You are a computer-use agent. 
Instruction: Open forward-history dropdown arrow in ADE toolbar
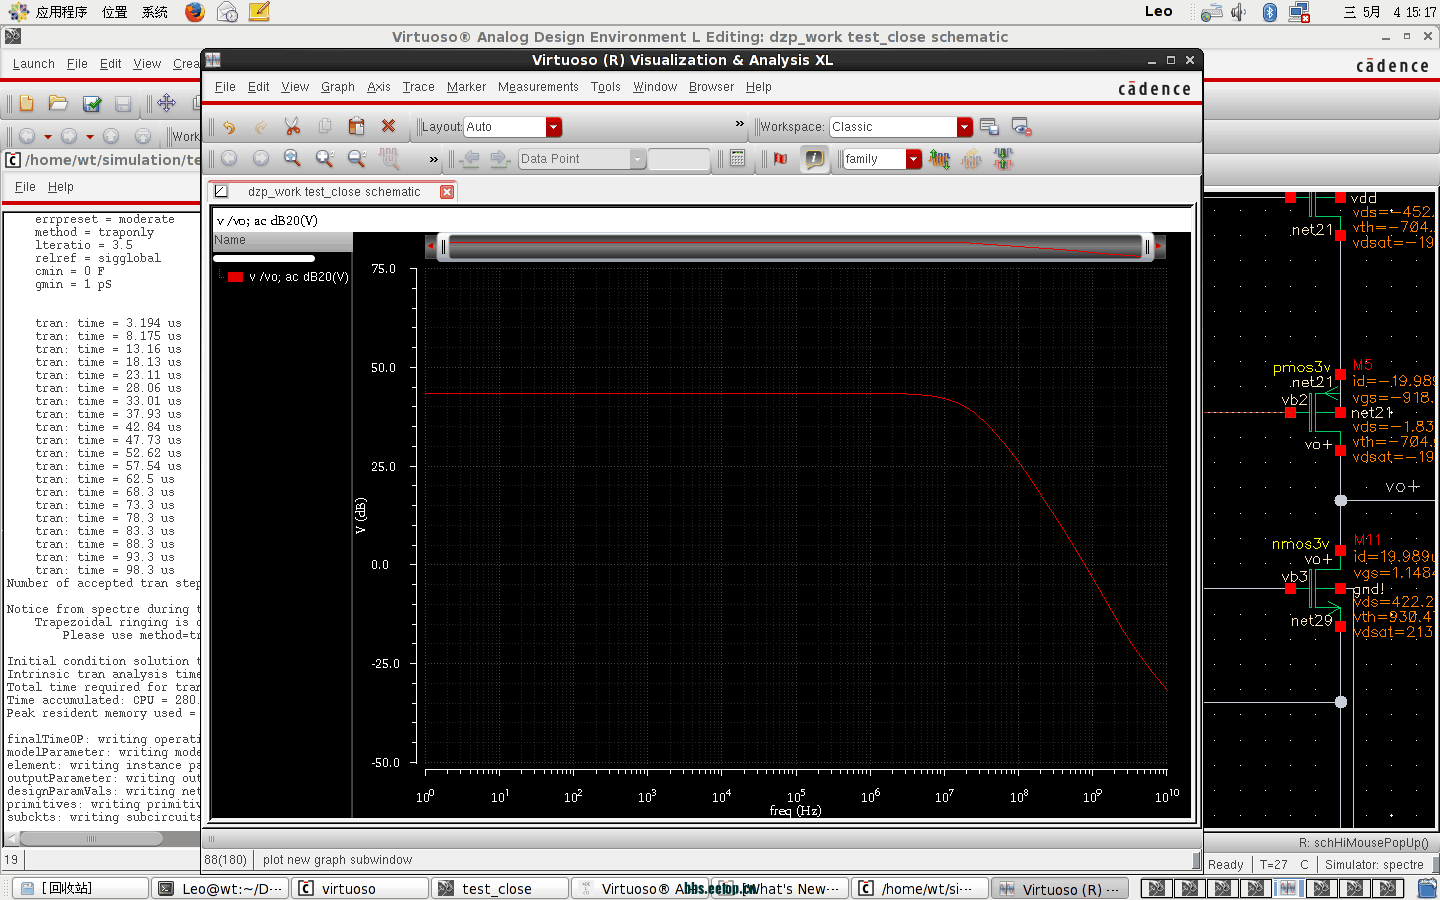(89, 136)
